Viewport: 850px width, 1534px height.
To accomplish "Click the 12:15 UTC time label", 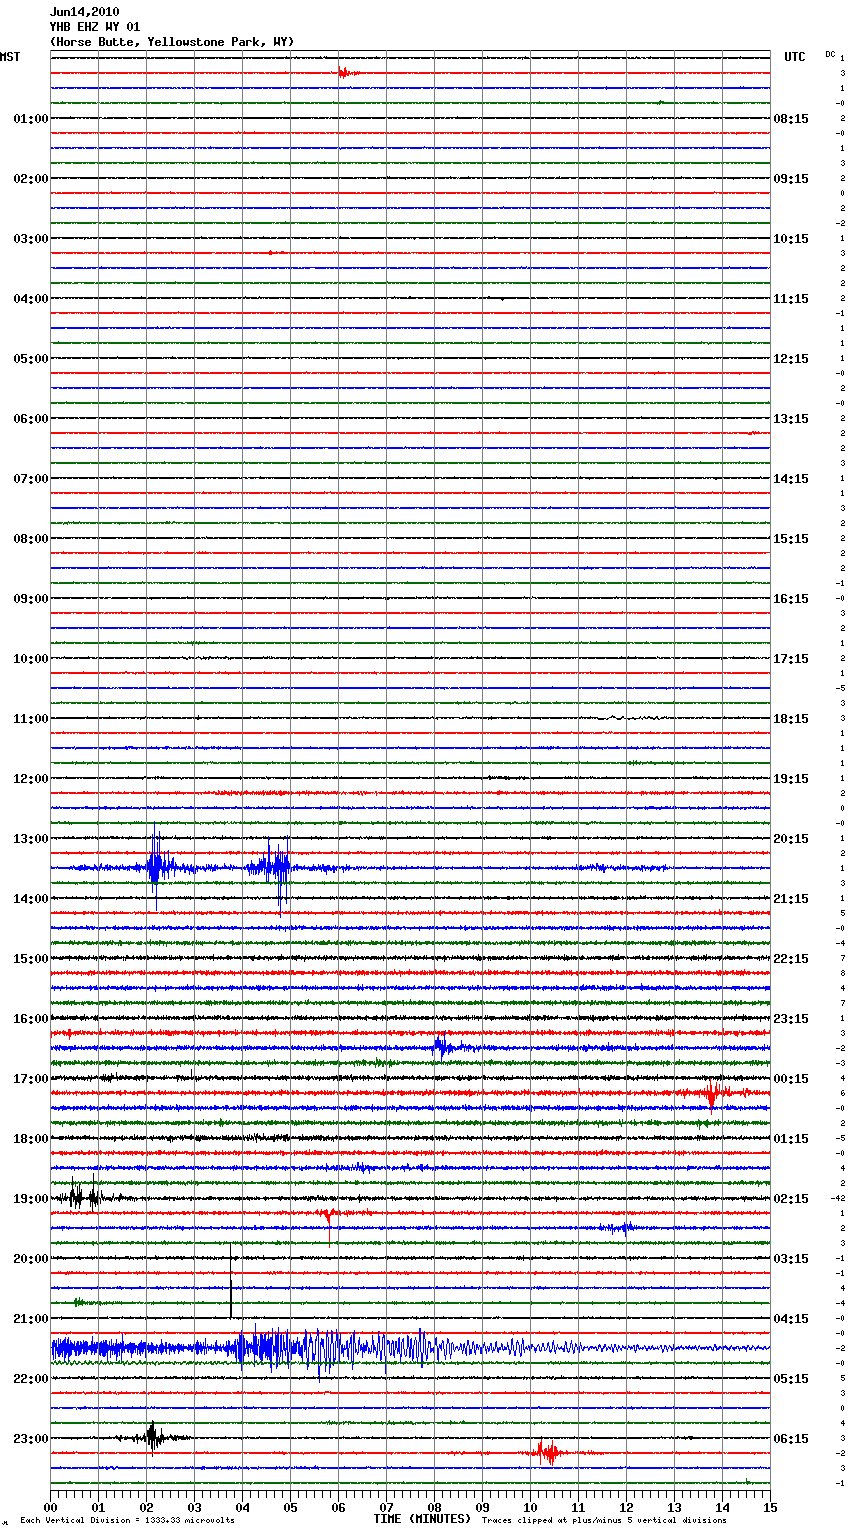I will pyautogui.click(x=791, y=359).
